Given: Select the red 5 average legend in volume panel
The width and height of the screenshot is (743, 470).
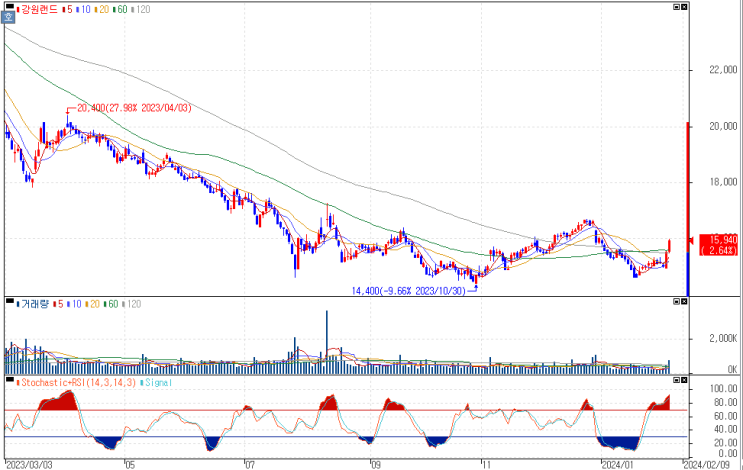Looking at the screenshot, I should pos(60,304).
